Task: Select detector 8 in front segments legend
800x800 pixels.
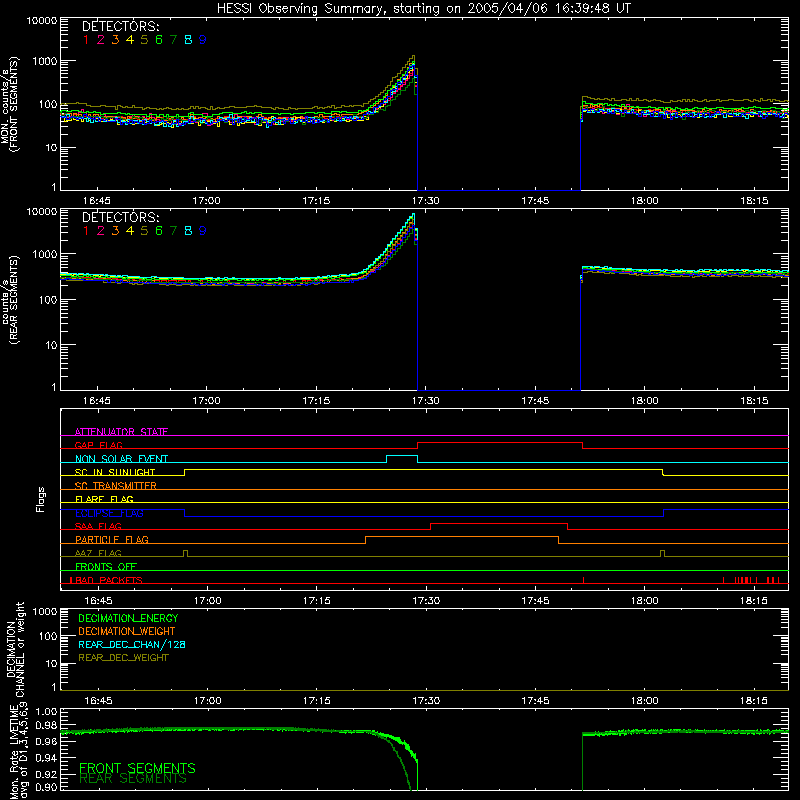Action: (x=188, y=39)
